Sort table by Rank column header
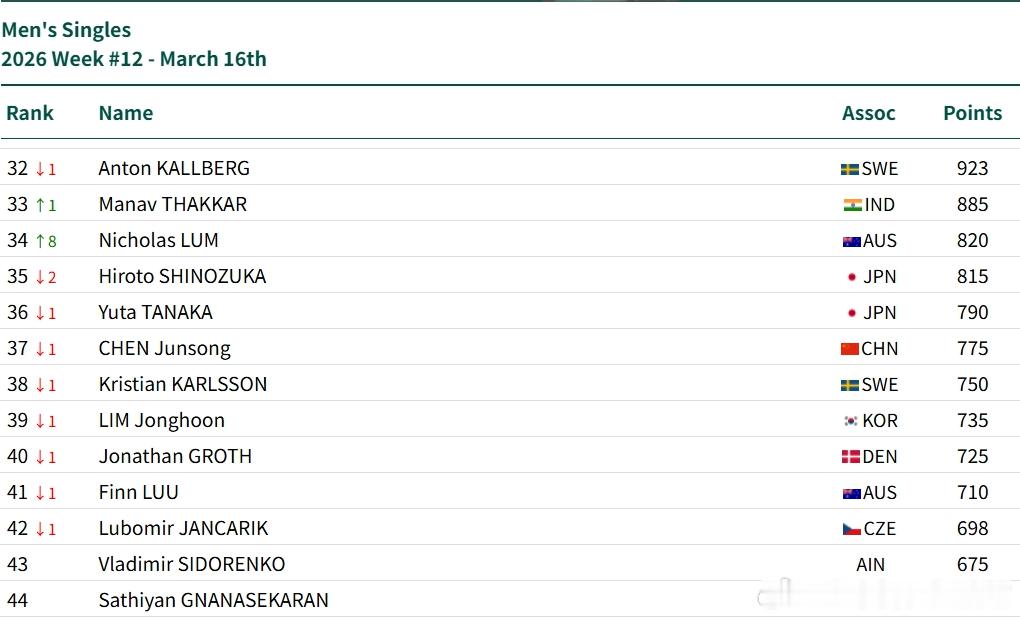Screen dimensions: 1020x618 [x=30, y=113]
